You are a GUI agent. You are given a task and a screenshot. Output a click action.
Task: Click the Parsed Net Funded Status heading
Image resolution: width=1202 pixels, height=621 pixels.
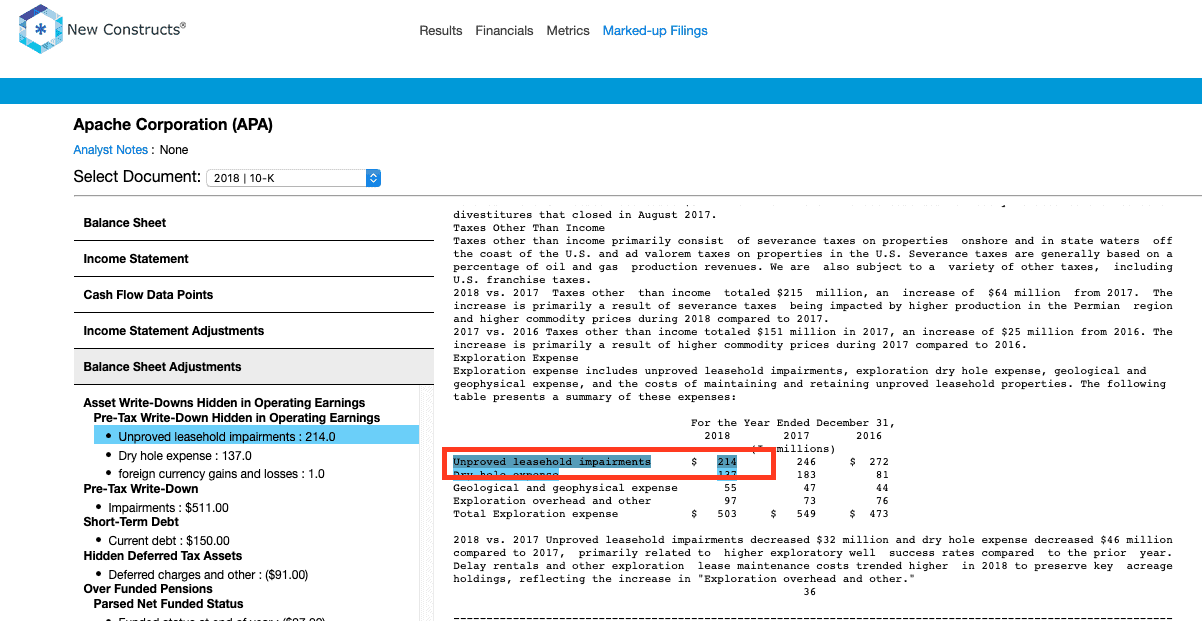click(x=169, y=604)
